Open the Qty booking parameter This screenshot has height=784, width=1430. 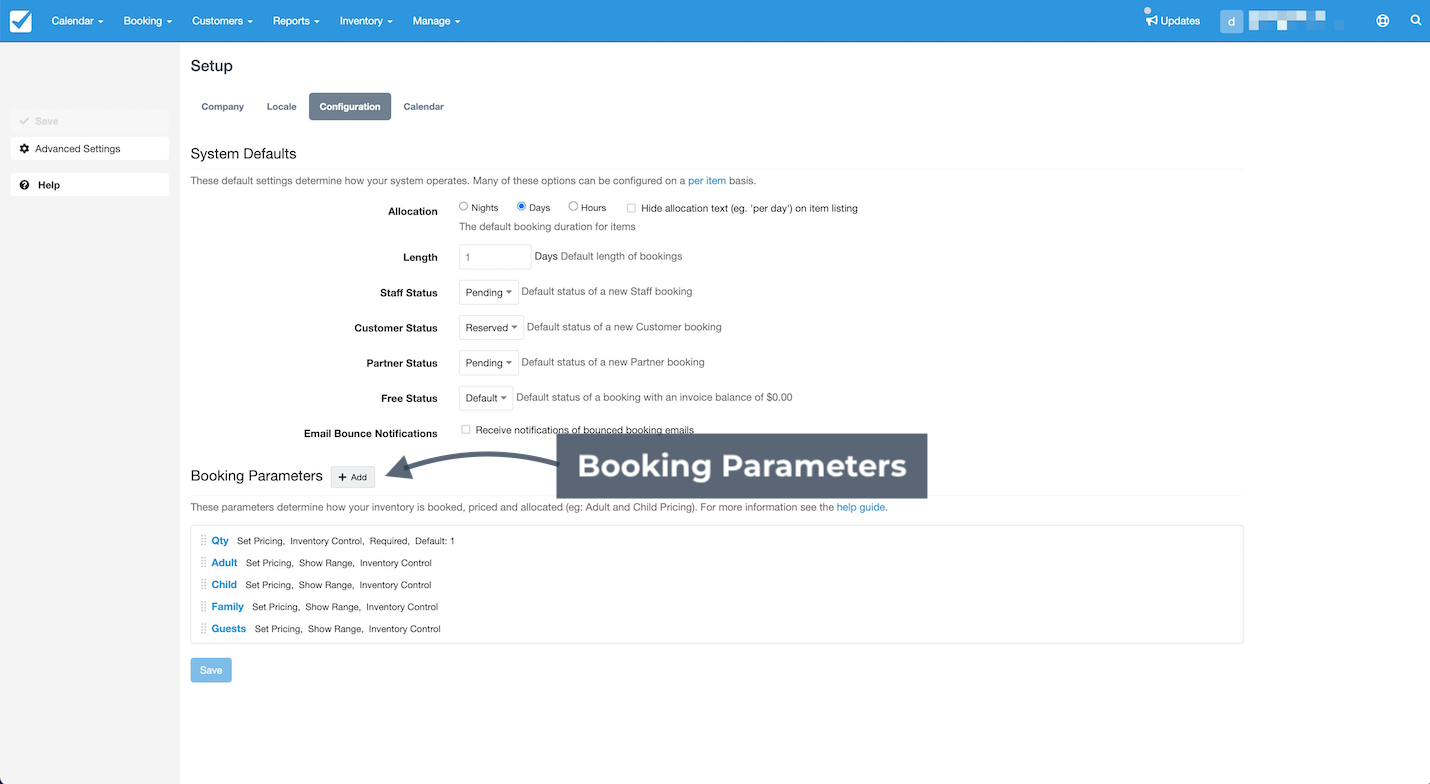coord(220,541)
